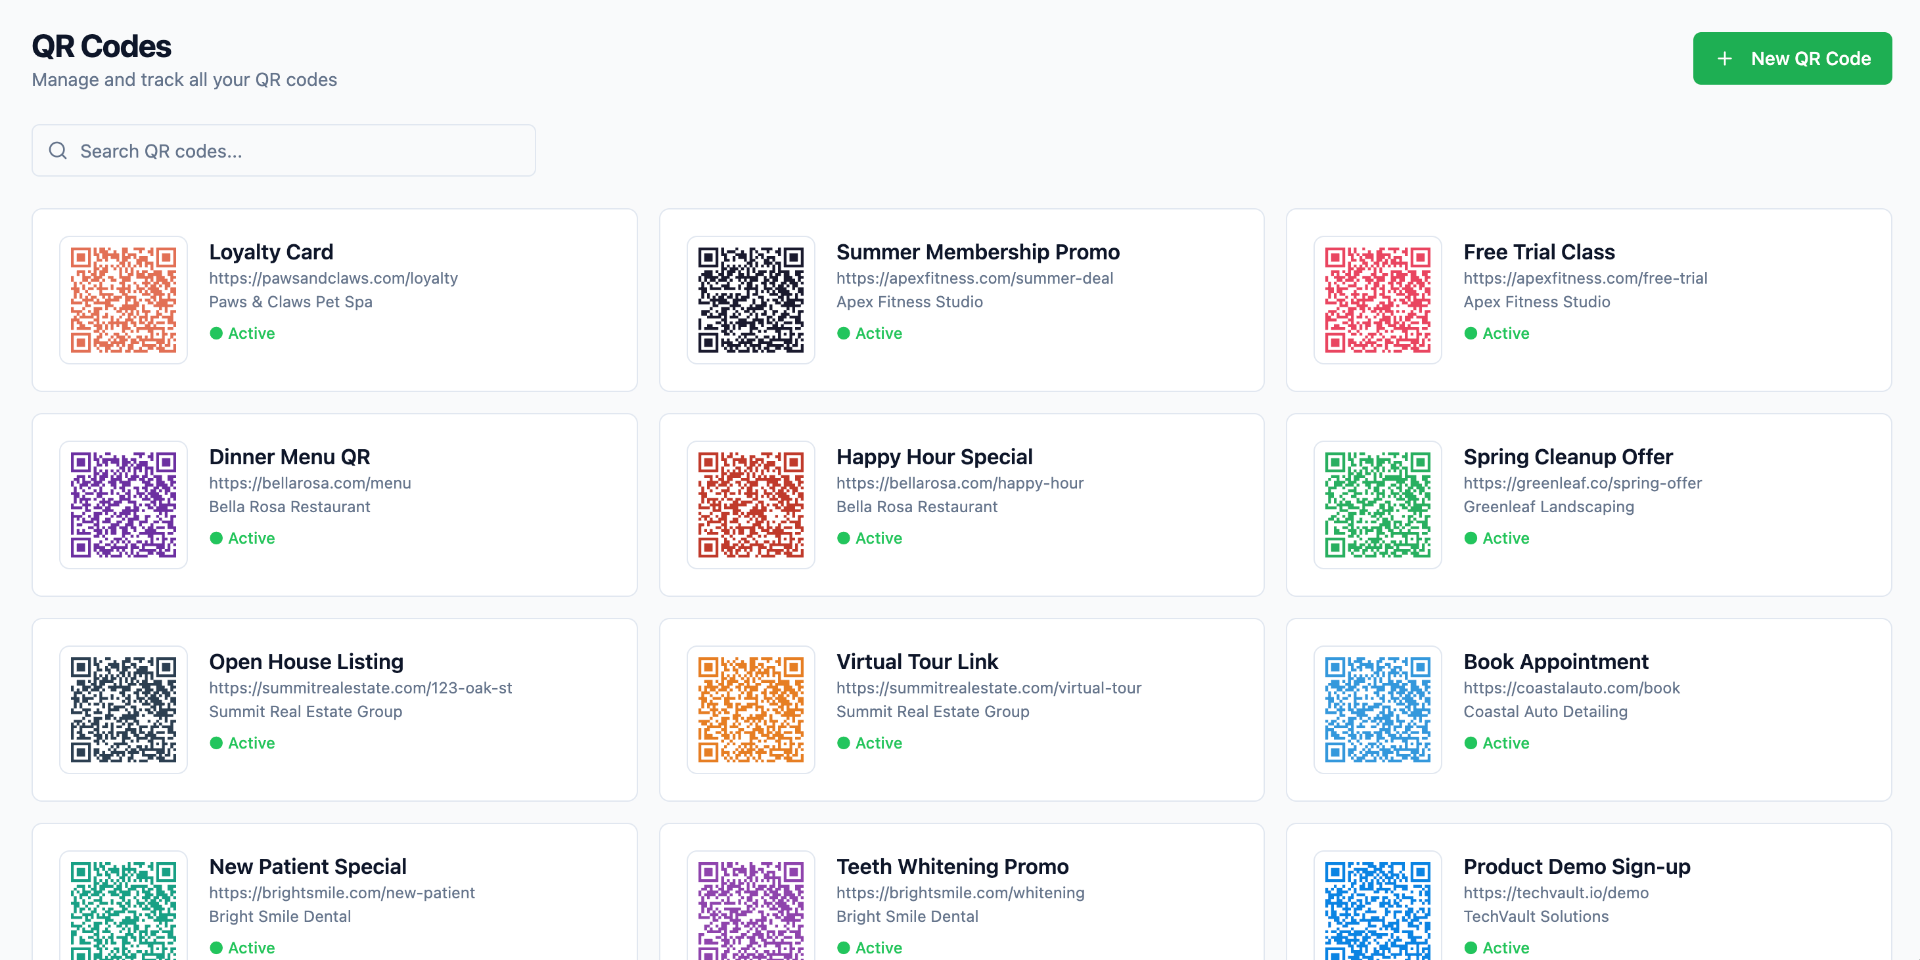Viewport: 1920px width, 960px height.
Task: Click TechVault Solutions business name
Action: click(1536, 917)
